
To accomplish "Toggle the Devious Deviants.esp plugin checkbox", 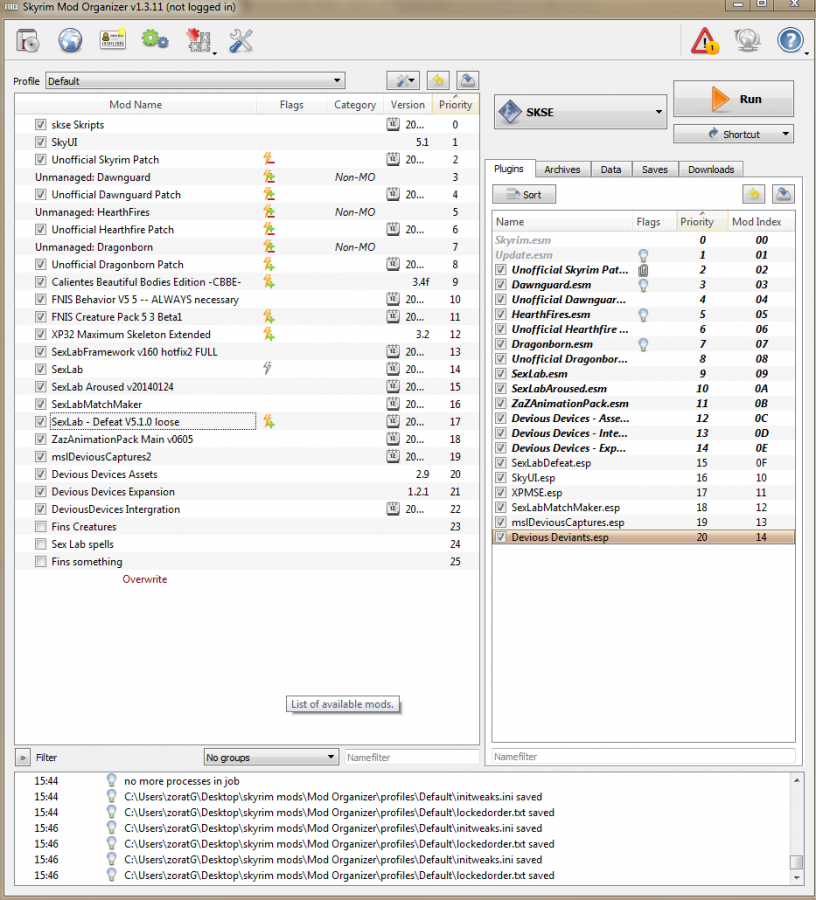I will coord(501,537).
